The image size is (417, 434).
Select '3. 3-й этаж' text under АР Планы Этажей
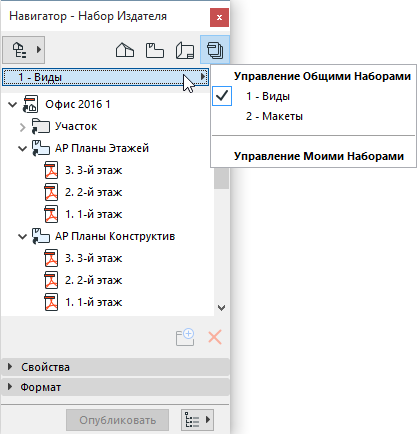pyautogui.click(x=94, y=170)
